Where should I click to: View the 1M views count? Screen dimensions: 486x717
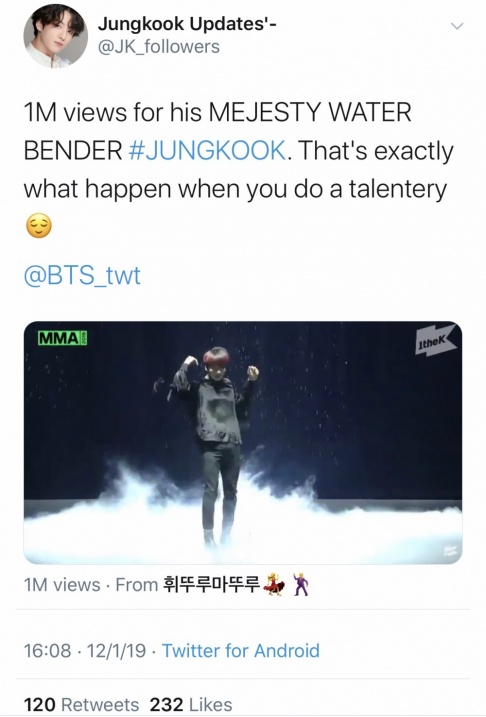pyautogui.click(x=62, y=585)
